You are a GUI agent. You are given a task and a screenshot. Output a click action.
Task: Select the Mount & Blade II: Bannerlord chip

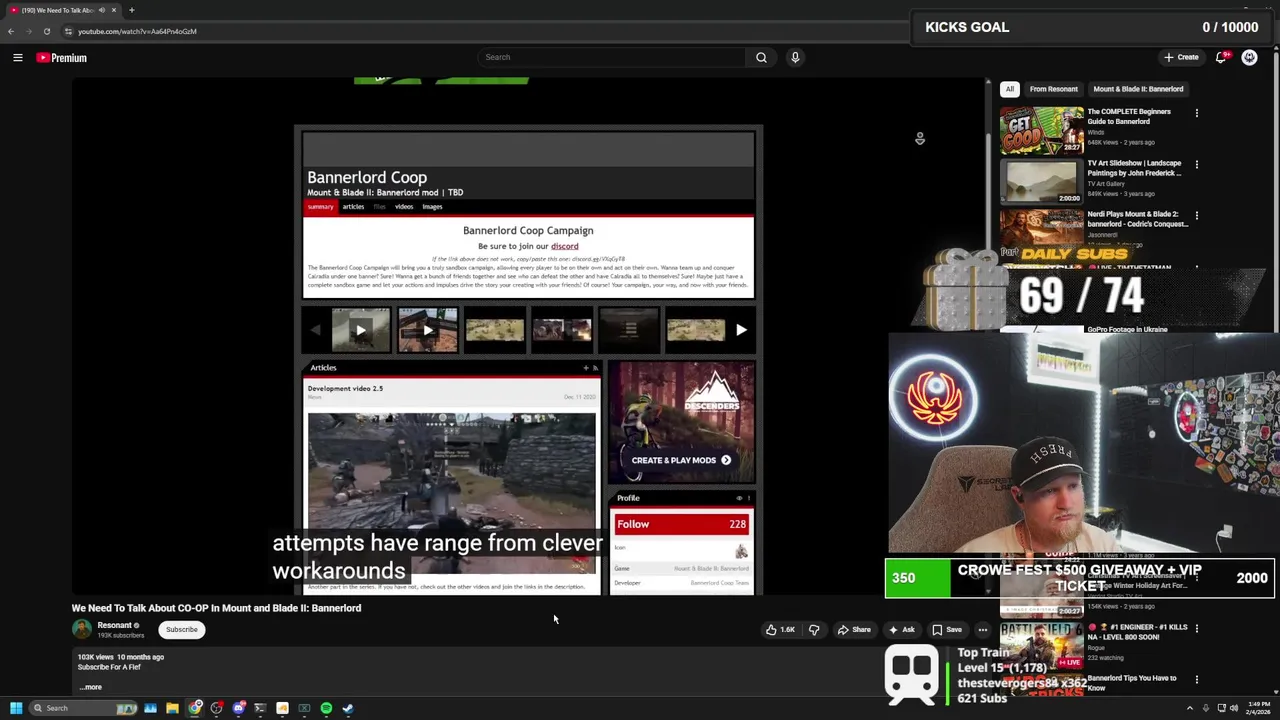[x=1138, y=89]
